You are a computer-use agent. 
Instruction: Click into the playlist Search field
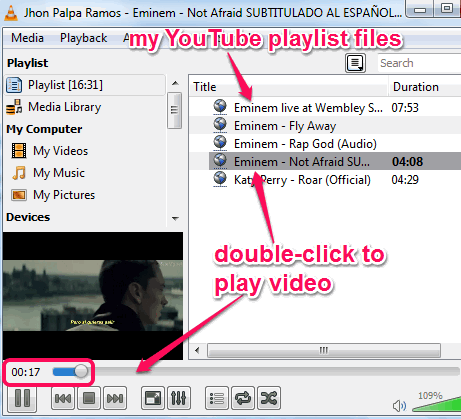(x=419, y=63)
